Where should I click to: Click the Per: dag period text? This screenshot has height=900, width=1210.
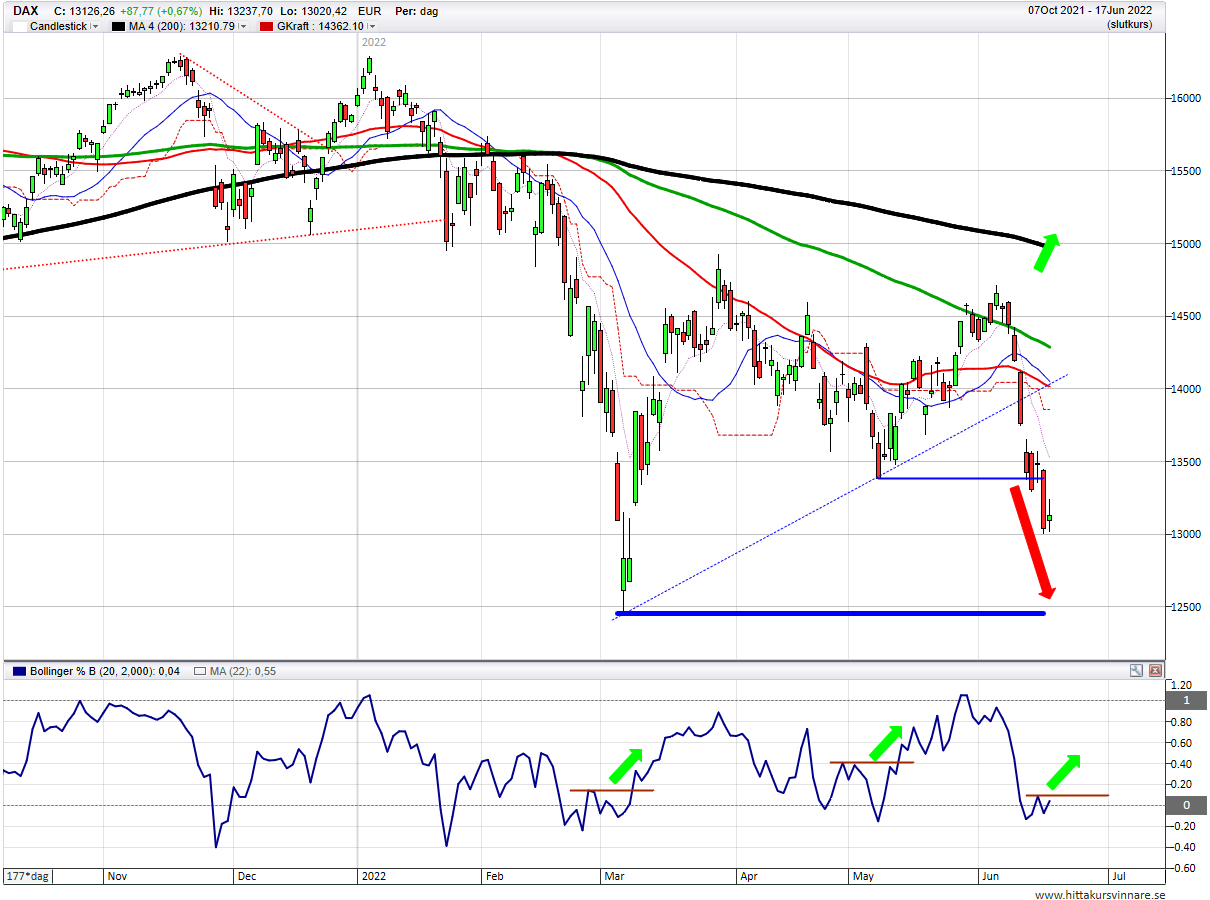(416, 11)
